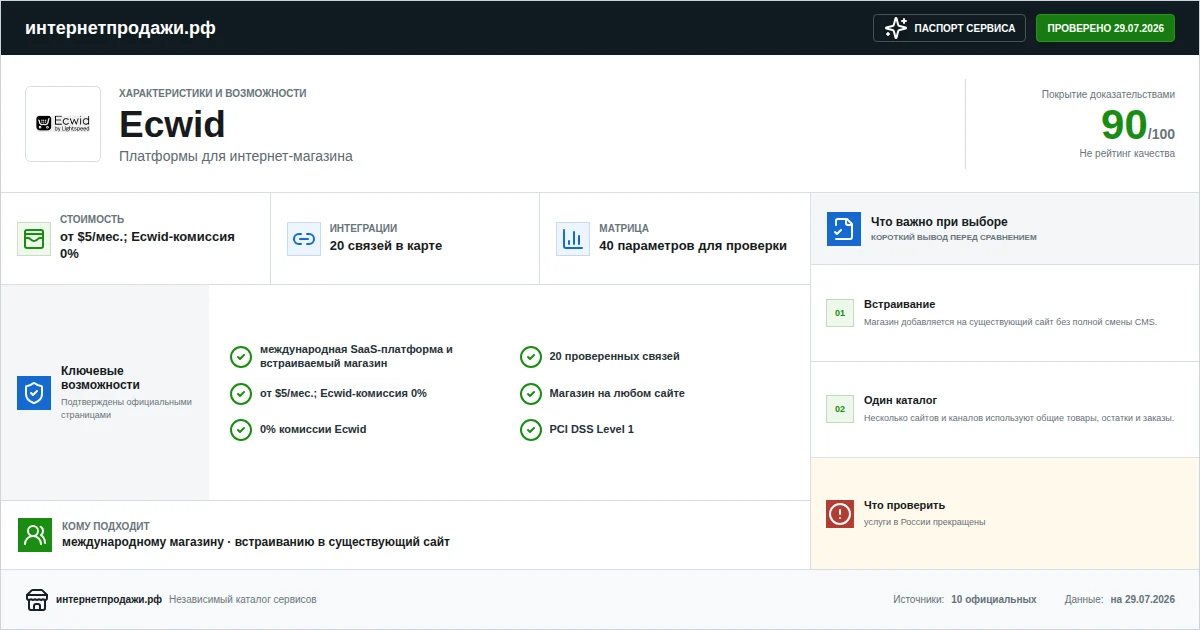Click the red warning icon near Что проверить
The width and height of the screenshot is (1200, 630).
[840, 514]
